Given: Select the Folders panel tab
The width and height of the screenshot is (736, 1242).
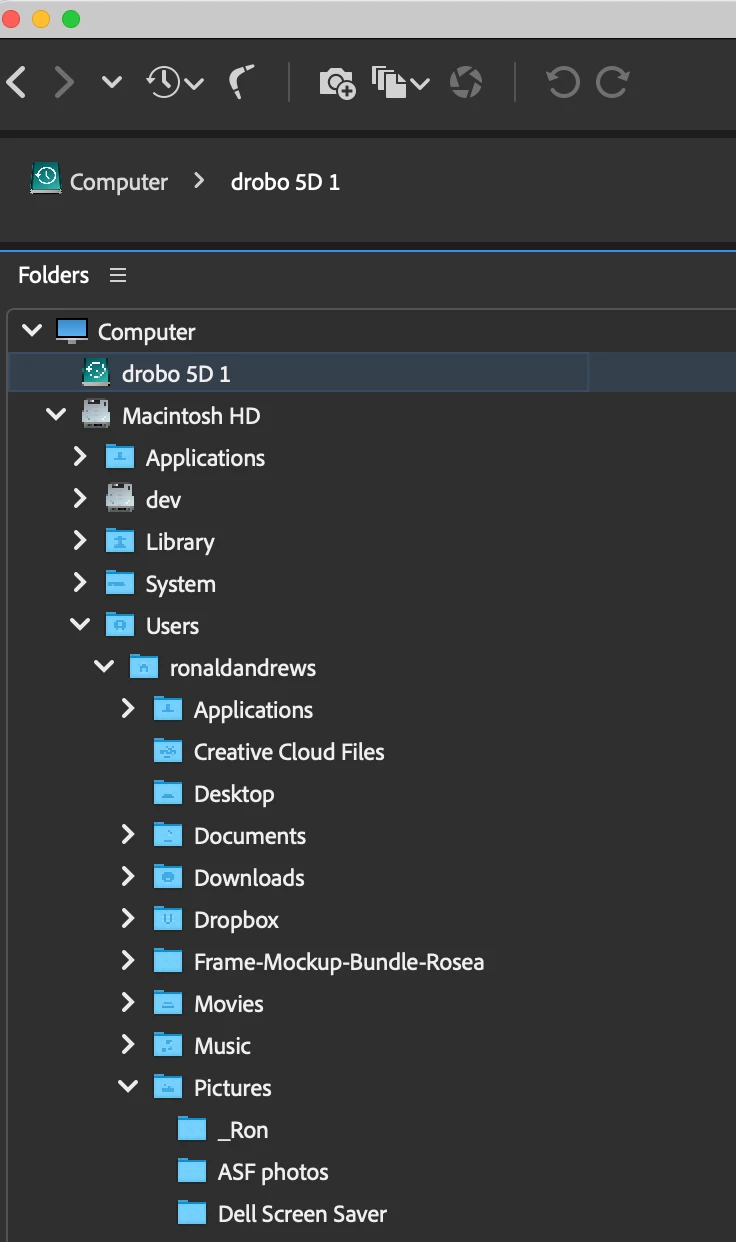Looking at the screenshot, I should 53,275.
